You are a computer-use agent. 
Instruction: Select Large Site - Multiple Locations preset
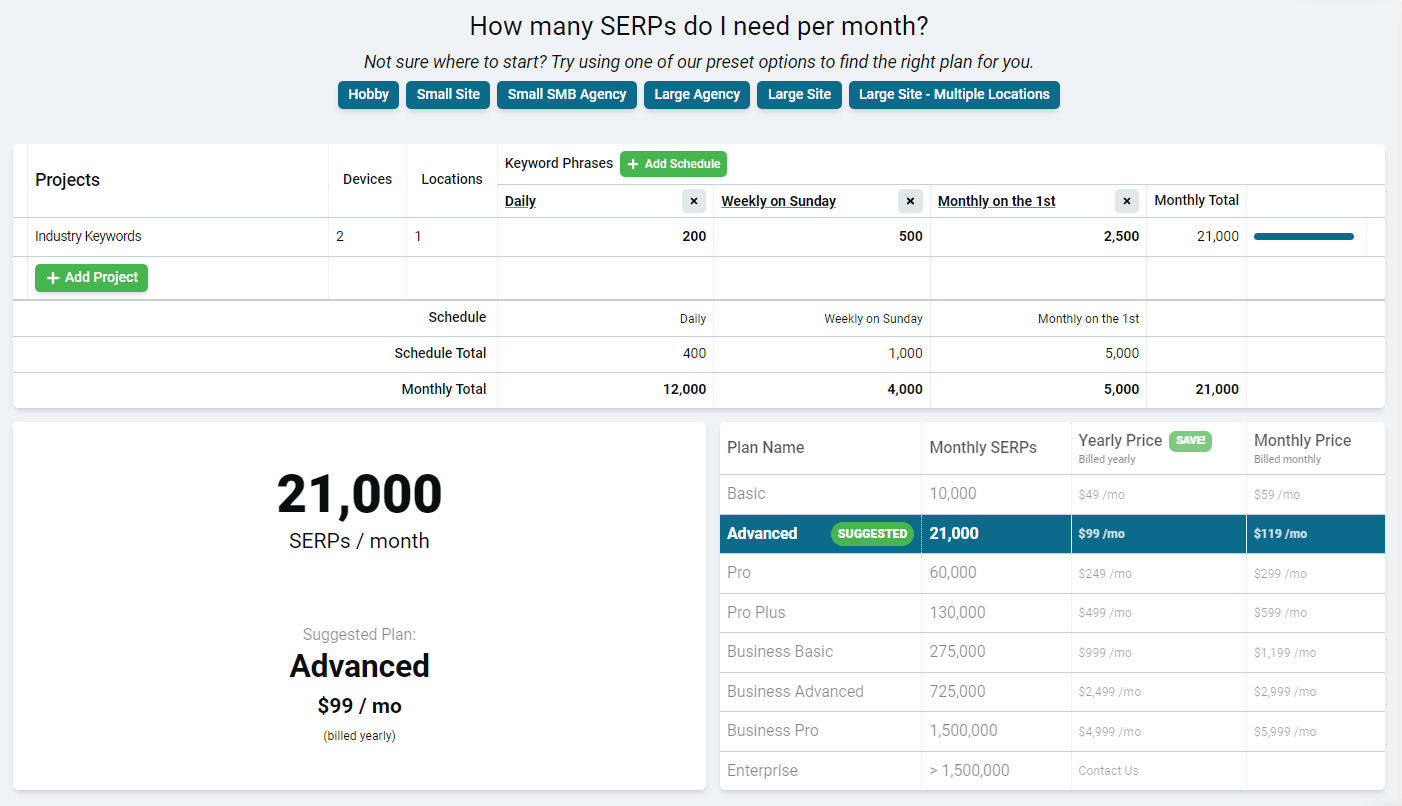[954, 95]
